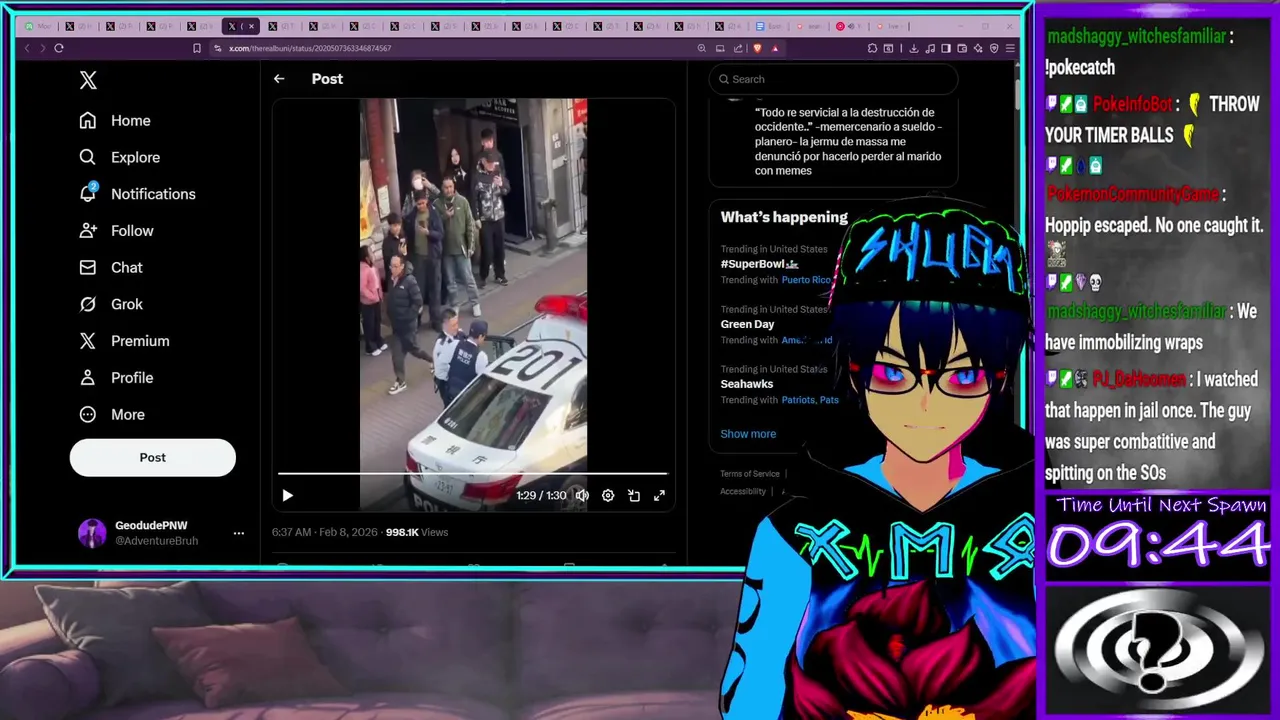Focus the Search box on X

(833, 79)
